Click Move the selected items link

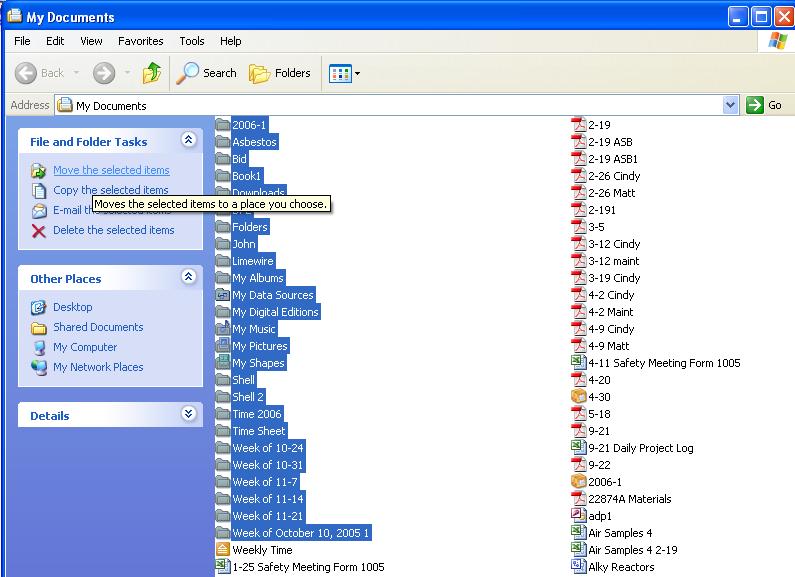[112, 170]
